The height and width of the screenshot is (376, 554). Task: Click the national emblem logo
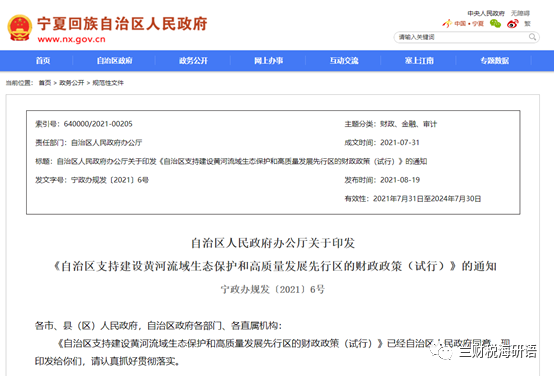point(20,28)
